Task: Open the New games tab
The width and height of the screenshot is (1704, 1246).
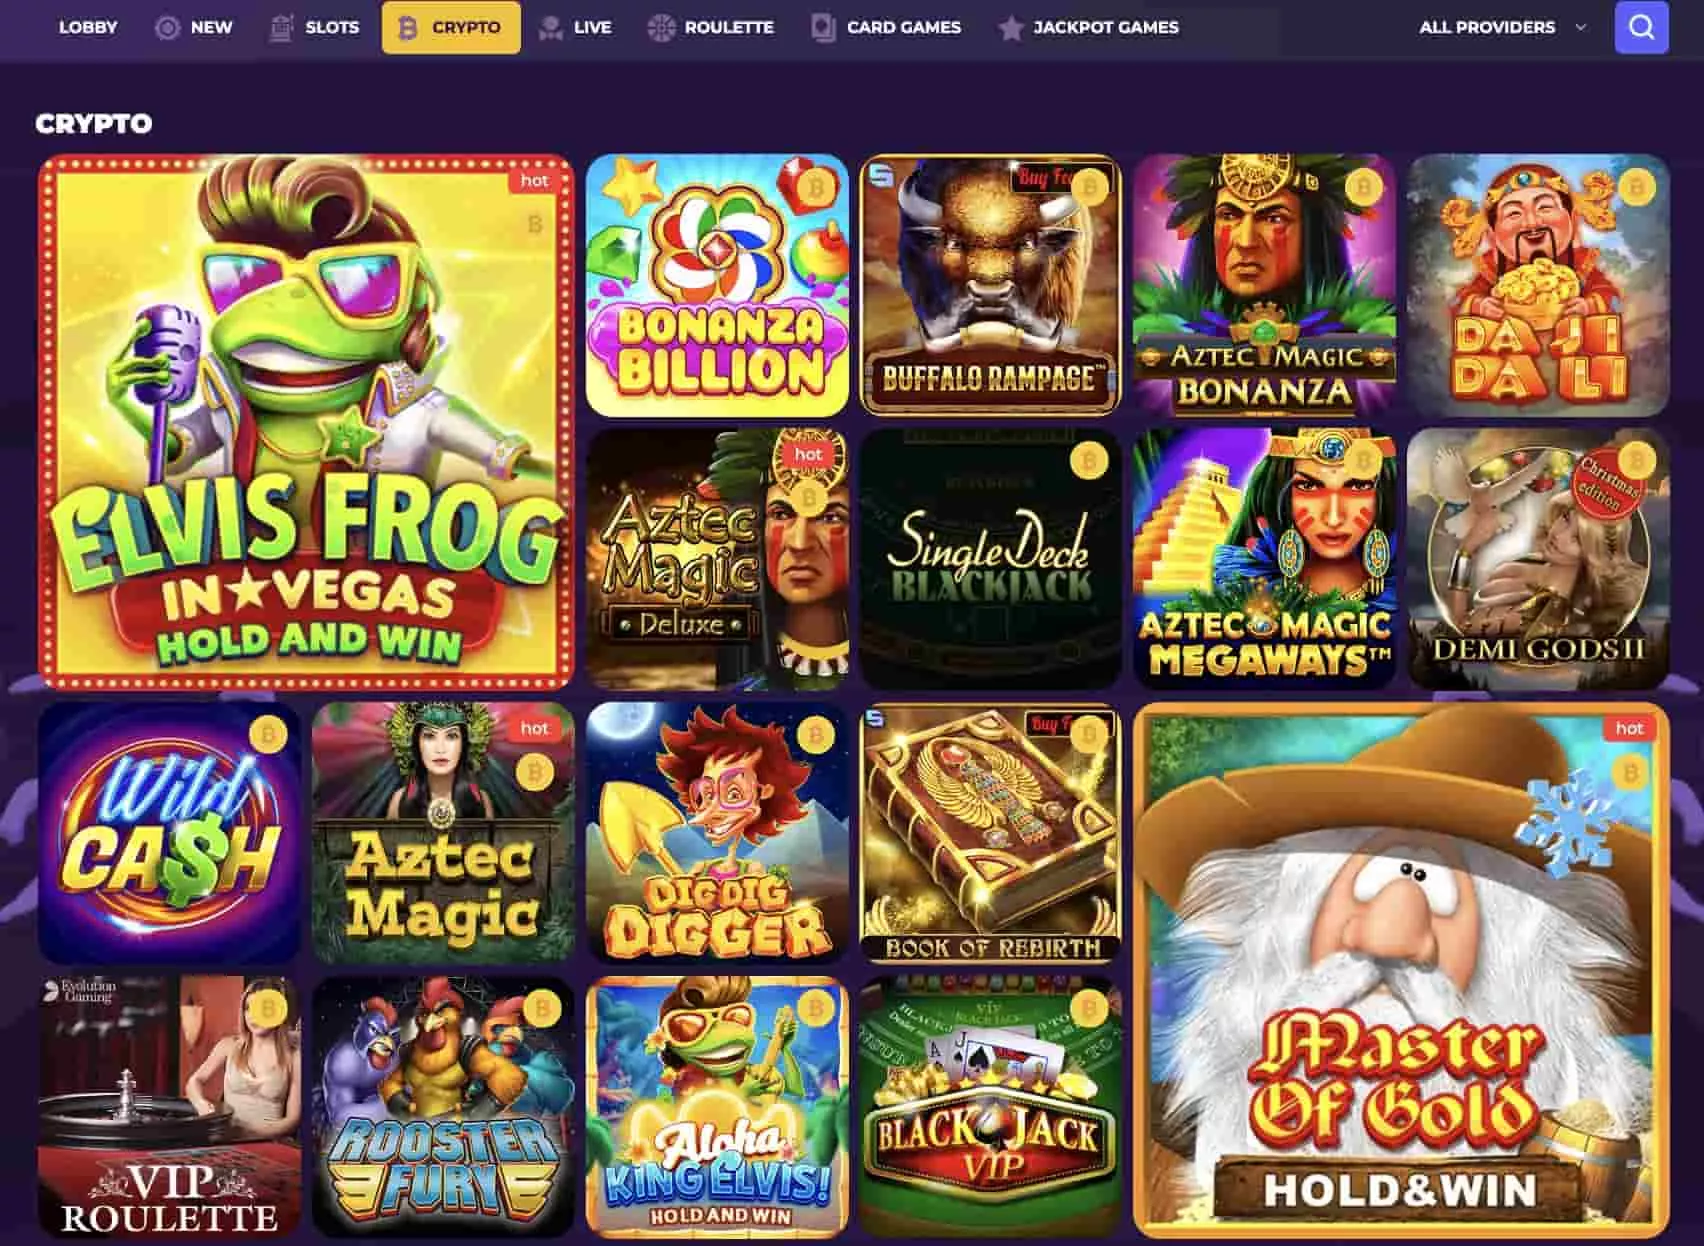Action: click(194, 27)
